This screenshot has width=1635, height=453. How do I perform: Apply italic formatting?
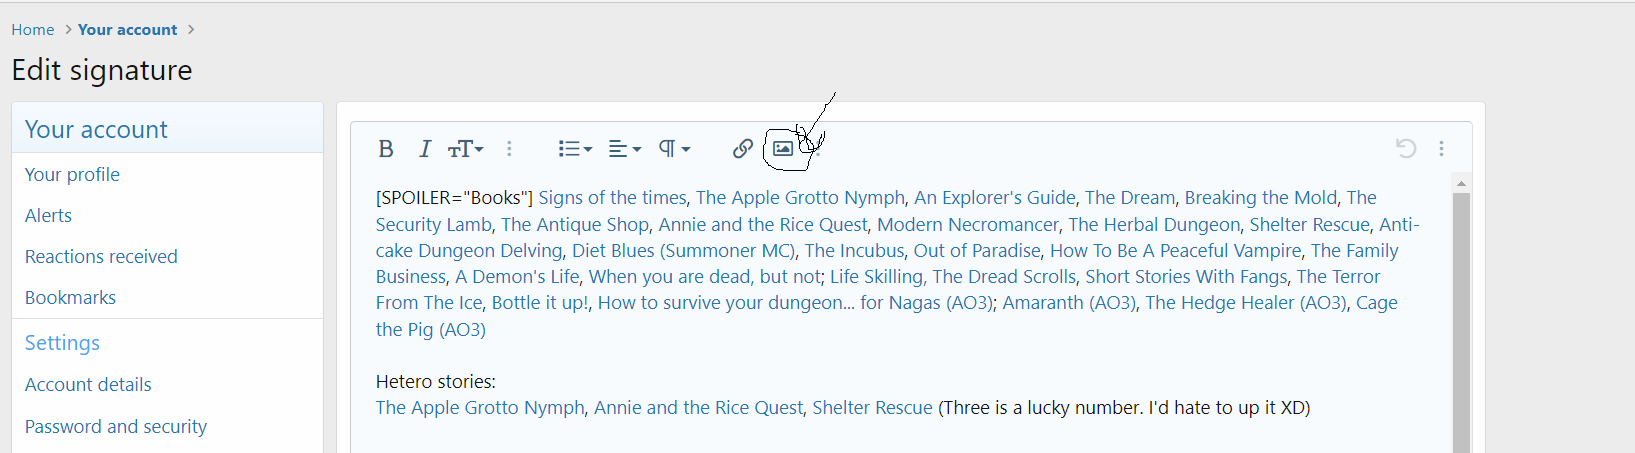tap(425, 149)
